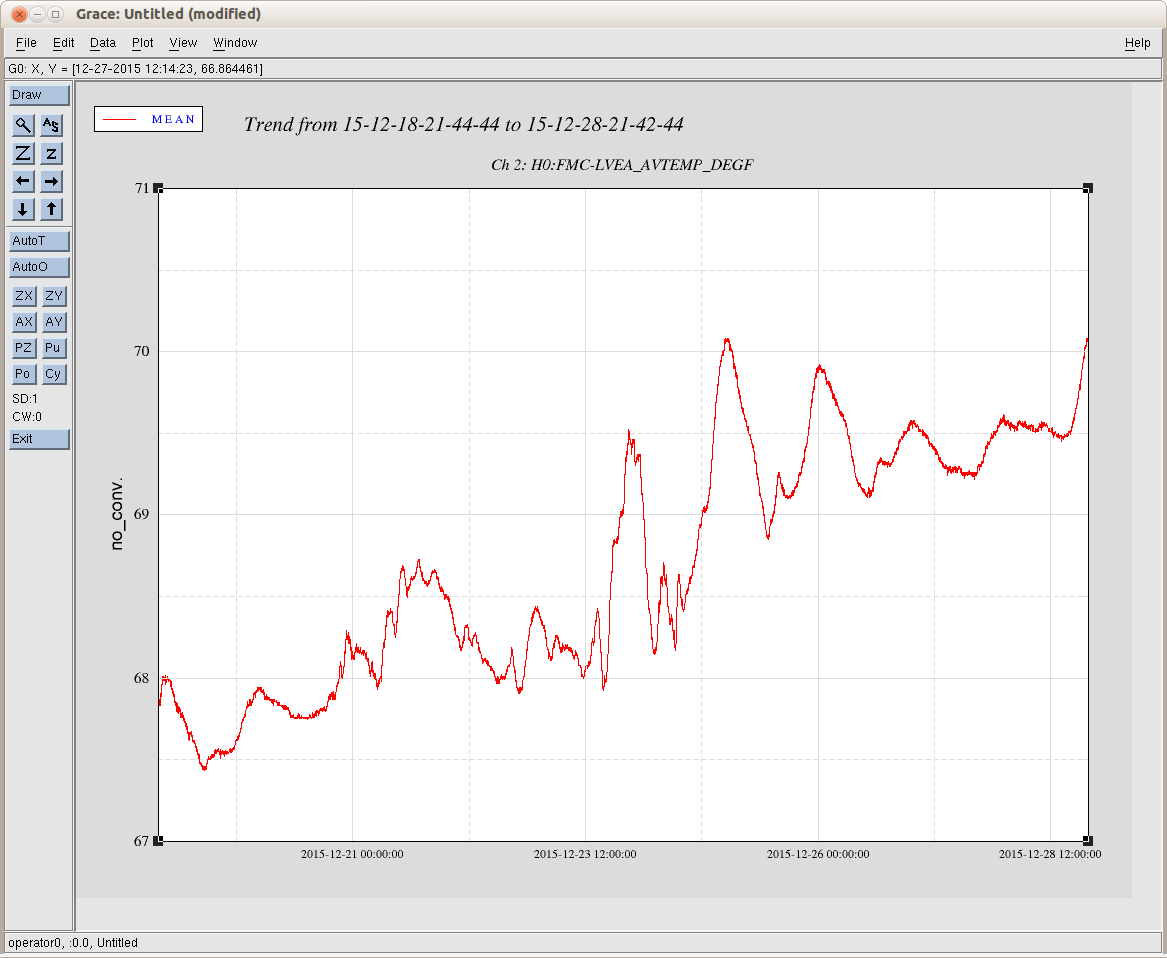Click the small z zoom-out icon
This screenshot has height=958, width=1167.
tap(52, 153)
